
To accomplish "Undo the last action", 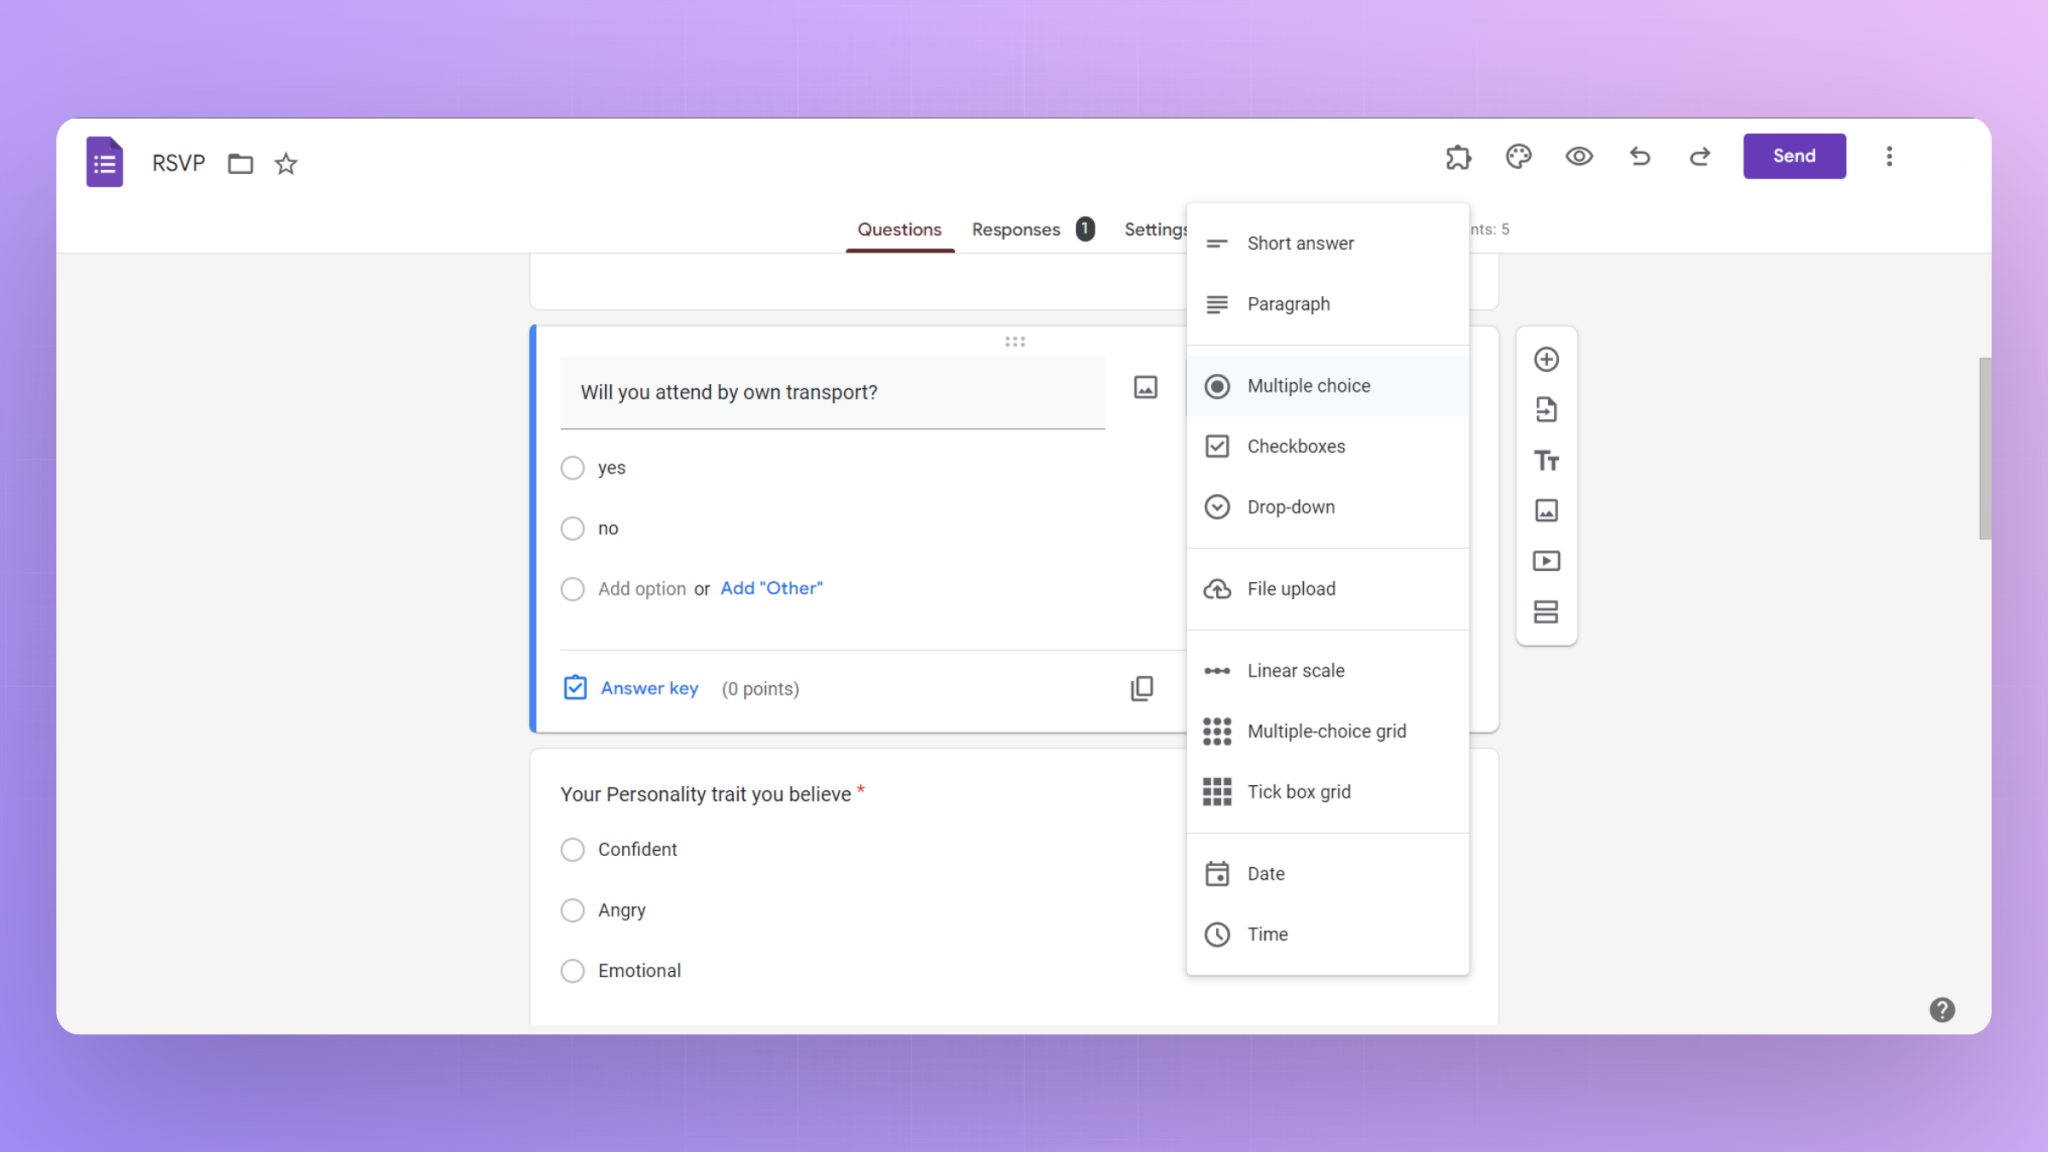I will coord(1640,156).
